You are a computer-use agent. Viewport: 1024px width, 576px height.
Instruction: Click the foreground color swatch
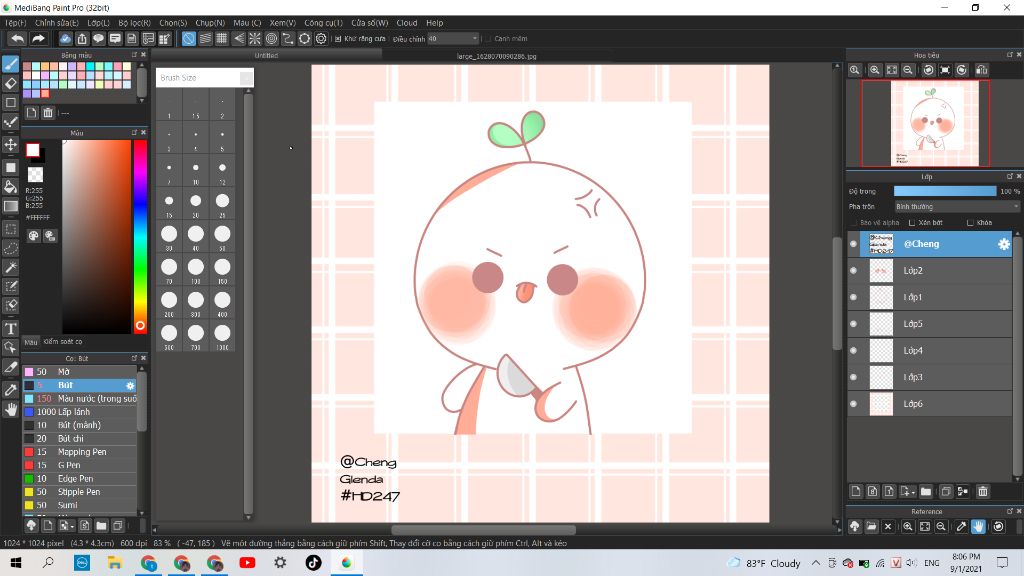point(33,150)
